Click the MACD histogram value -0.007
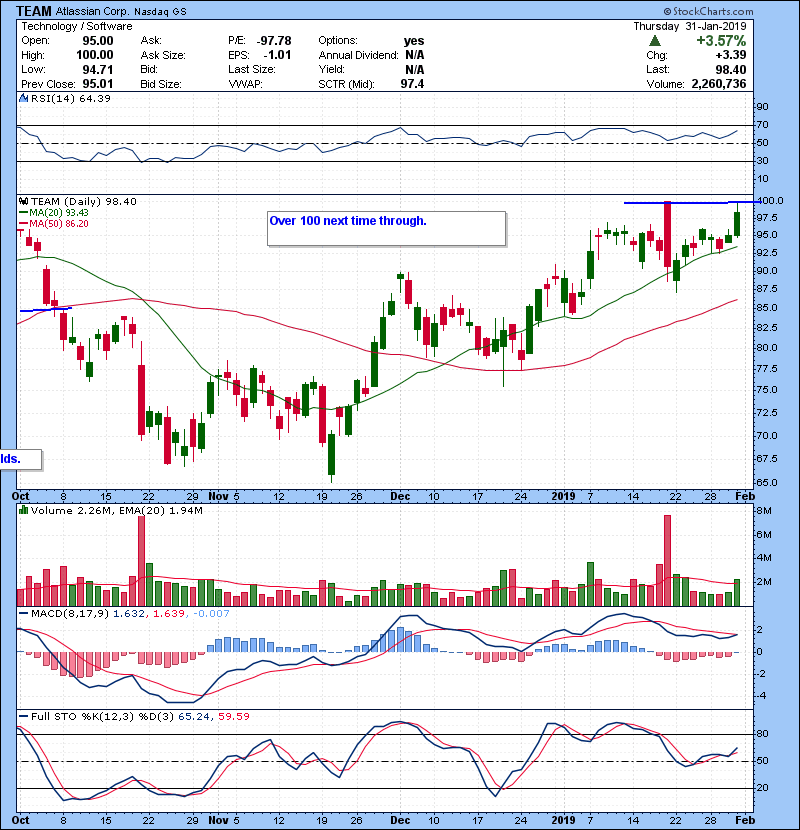Image resolution: width=800 pixels, height=830 pixels. point(211,614)
